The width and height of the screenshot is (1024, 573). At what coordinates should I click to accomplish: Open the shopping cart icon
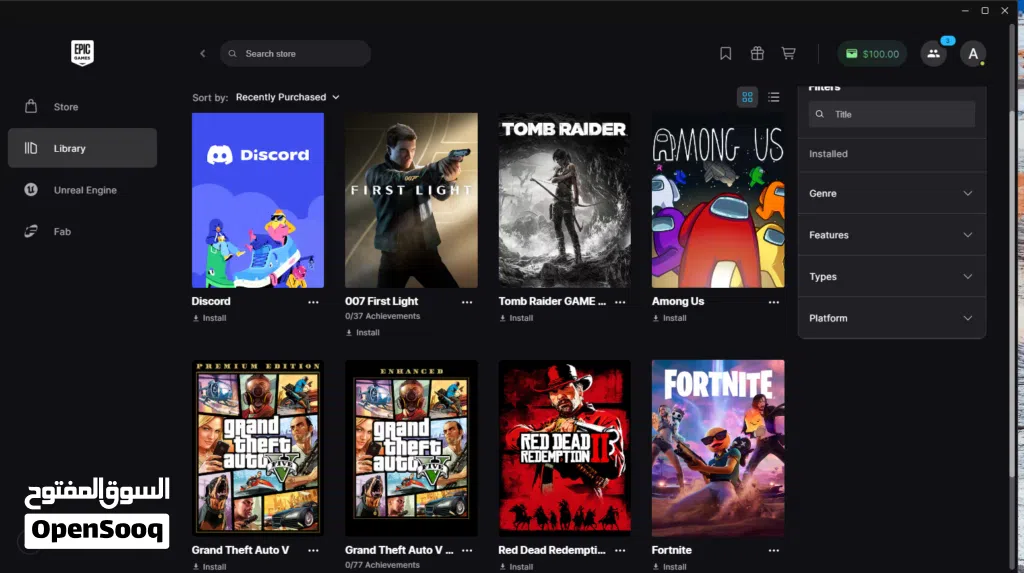[x=788, y=54]
